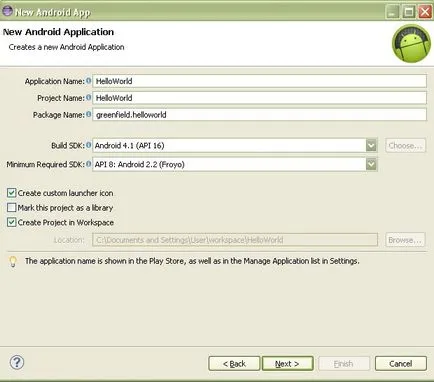Maximize the New Android App window

[409, 12]
